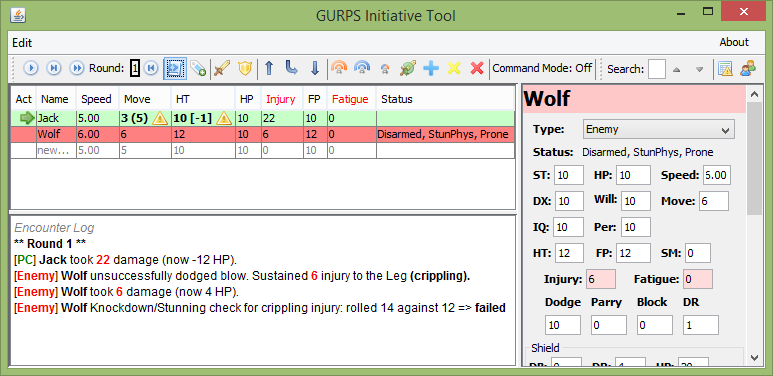The image size is (773, 376).
Task: Click the search next down triangle
Action: click(x=699, y=69)
